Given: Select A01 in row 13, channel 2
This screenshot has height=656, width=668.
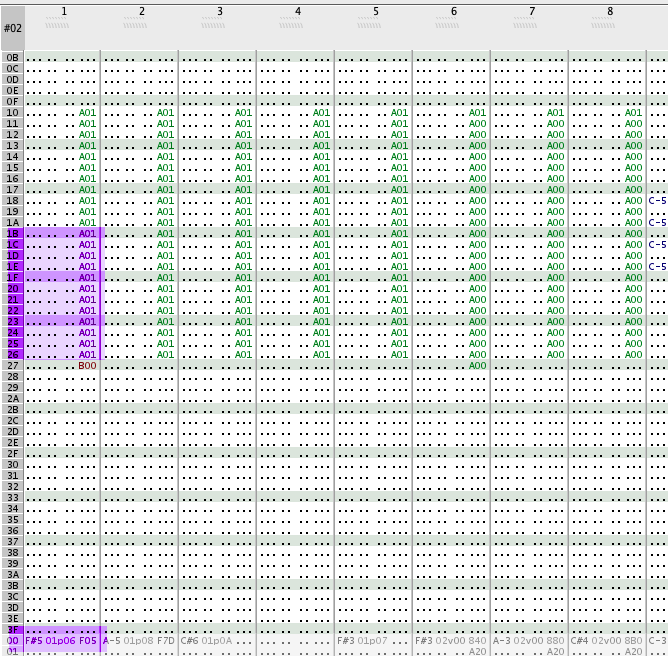Looking at the screenshot, I should (x=165, y=146).
